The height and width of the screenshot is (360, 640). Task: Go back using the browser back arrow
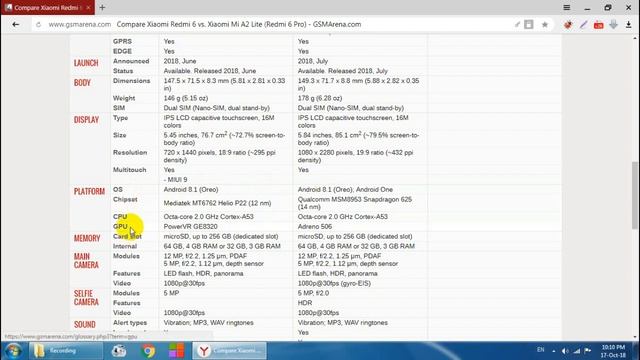(x=16, y=24)
